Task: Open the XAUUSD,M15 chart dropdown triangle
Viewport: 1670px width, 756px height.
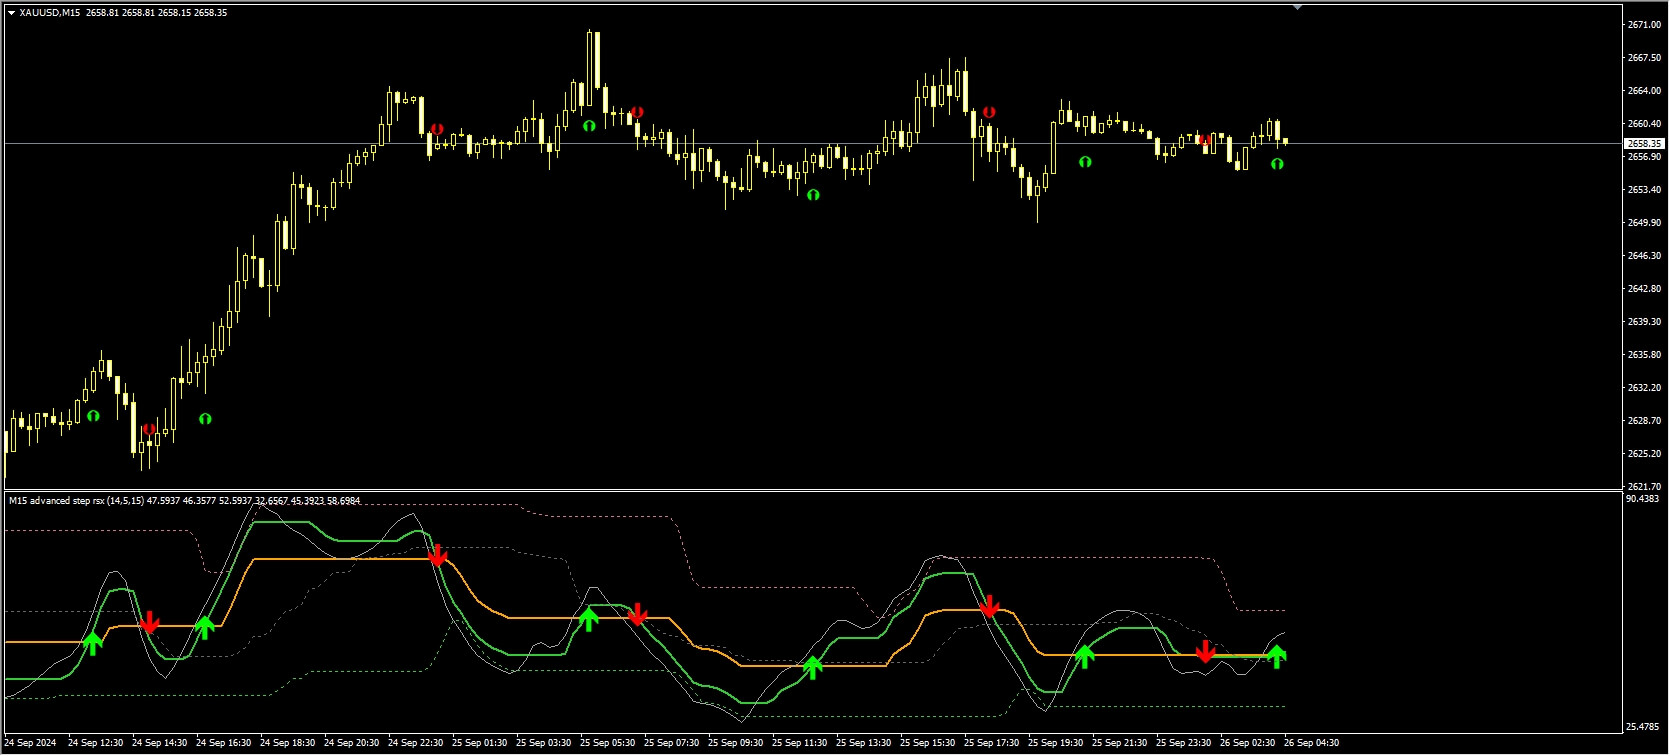Action: click(11, 13)
